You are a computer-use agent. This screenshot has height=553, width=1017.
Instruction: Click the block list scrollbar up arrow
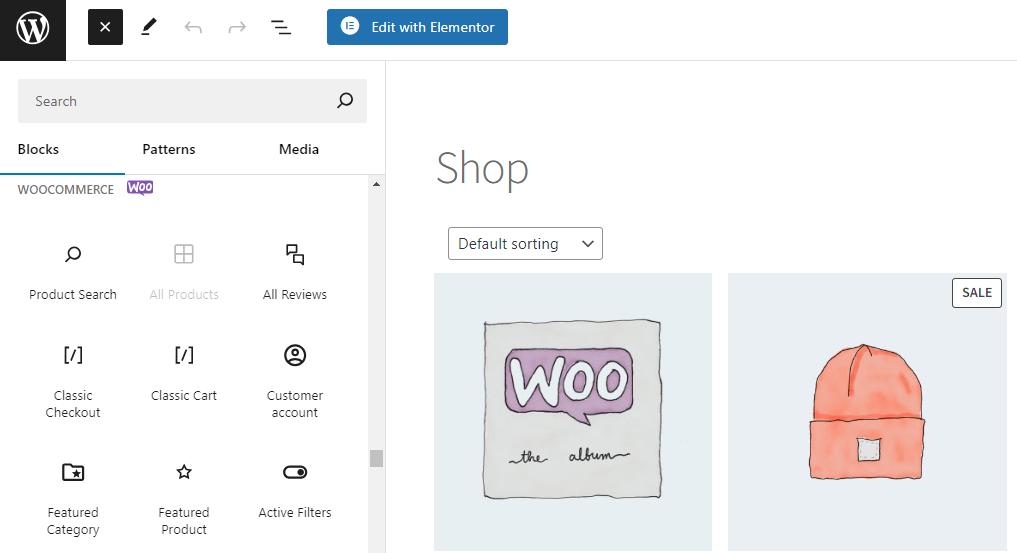[376, 185]
